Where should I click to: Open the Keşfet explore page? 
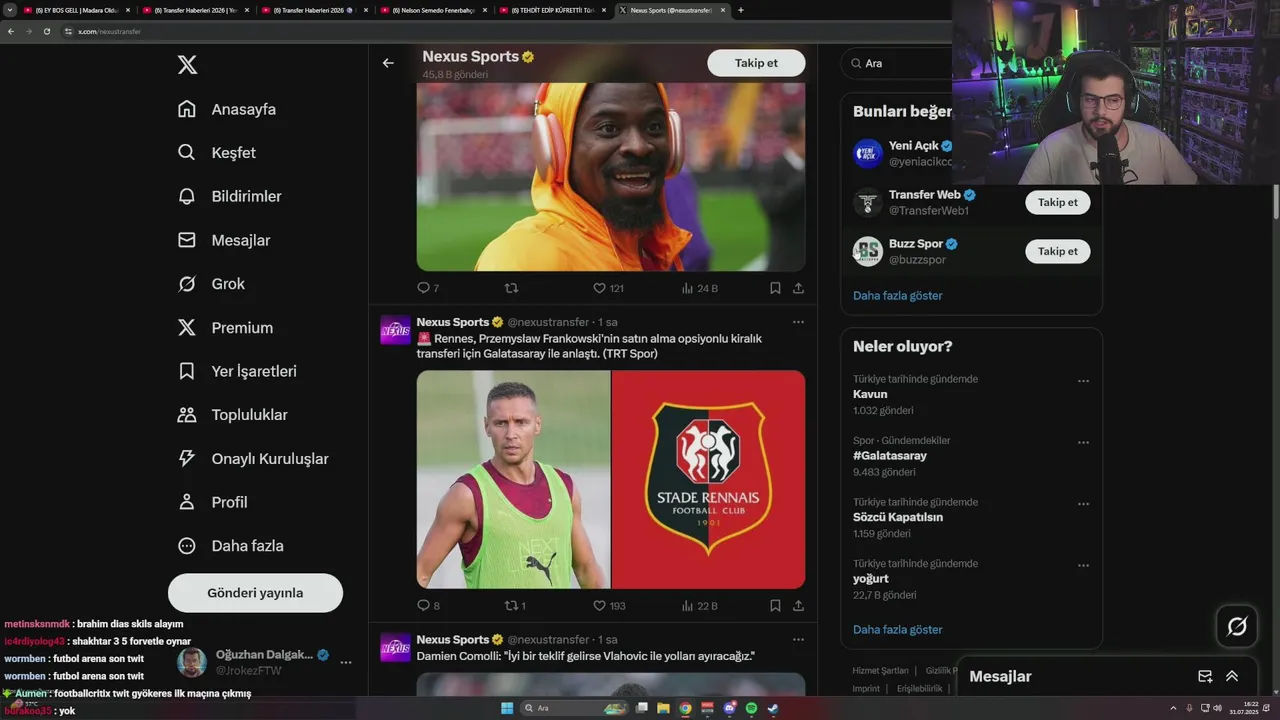216,153
